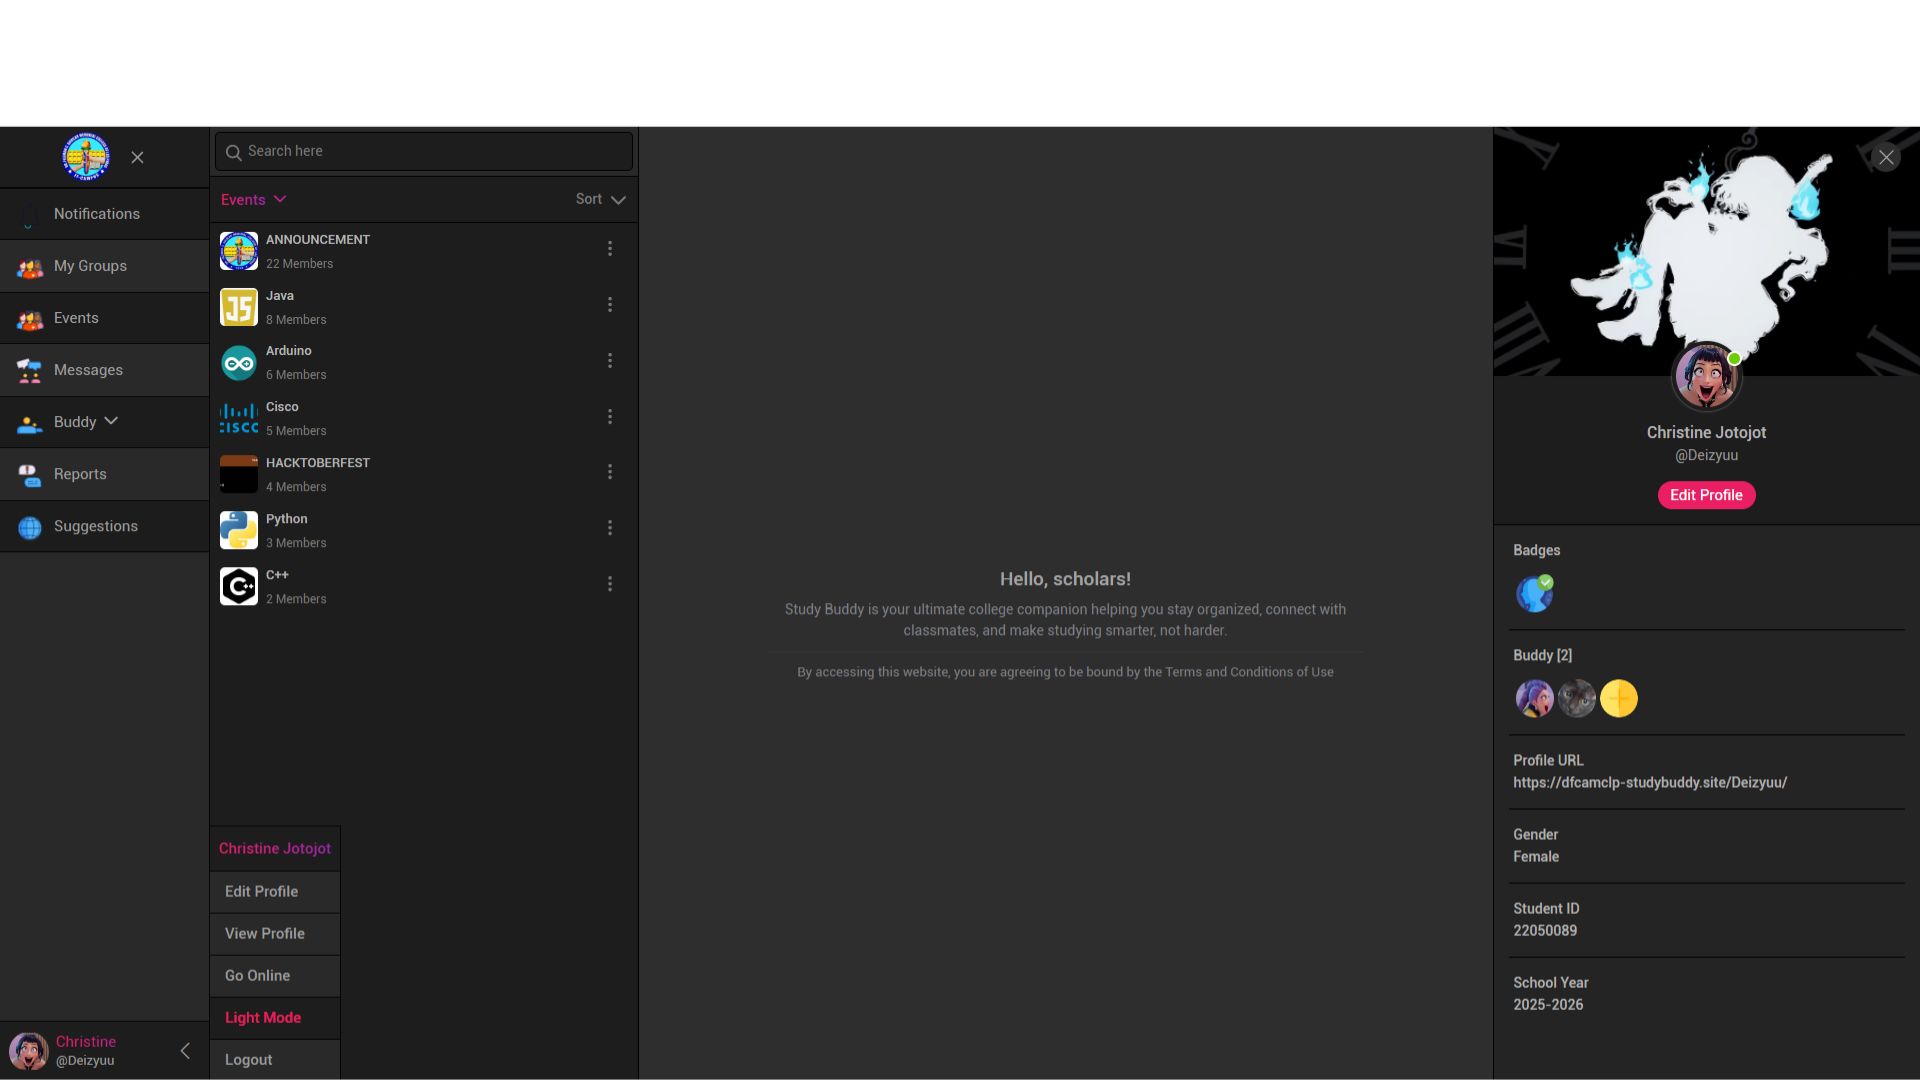The height and width of the screenshot is (1080, 1920).
Task: Toggle status with Go Online
Action: tap(257, 976)
